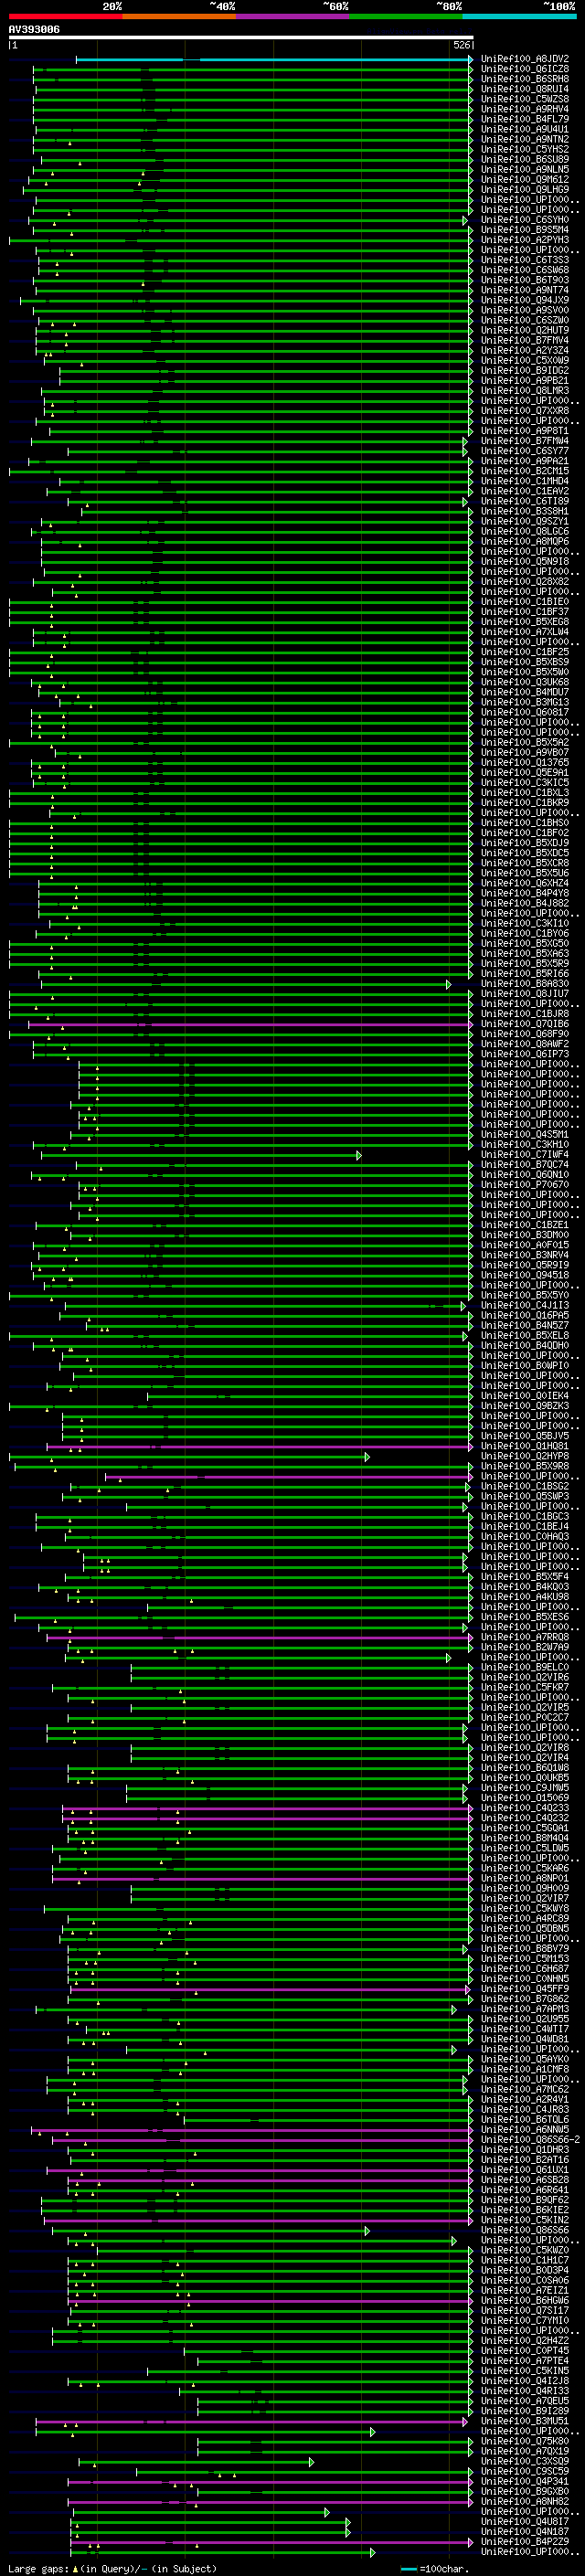The height and width of the screenshot is (2576, 585).
Task: Open hit UniRef100_C5YHS2
Action: click(525, 150)
